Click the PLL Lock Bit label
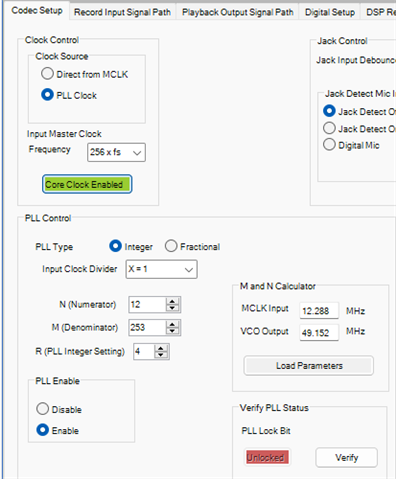 pyautogui.click(x=266, y=431)
